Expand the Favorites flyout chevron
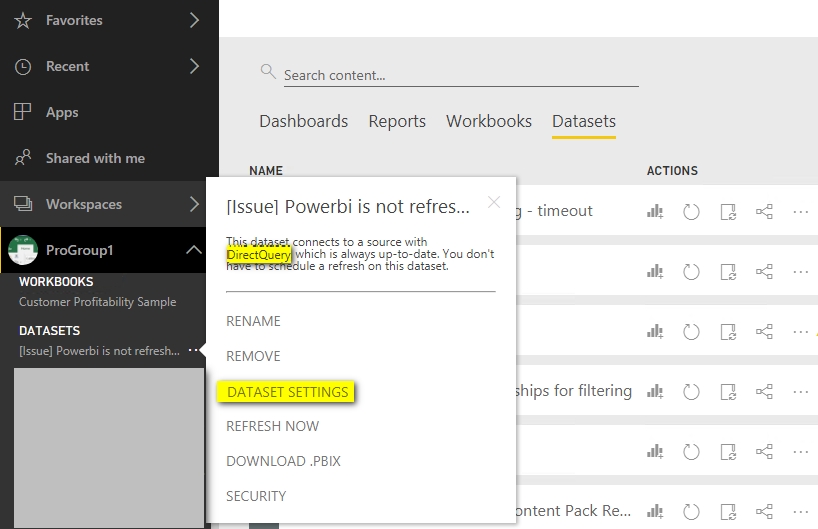Image resolution: width=818 pixels, height=529 pixels. (x=195, y=20)
